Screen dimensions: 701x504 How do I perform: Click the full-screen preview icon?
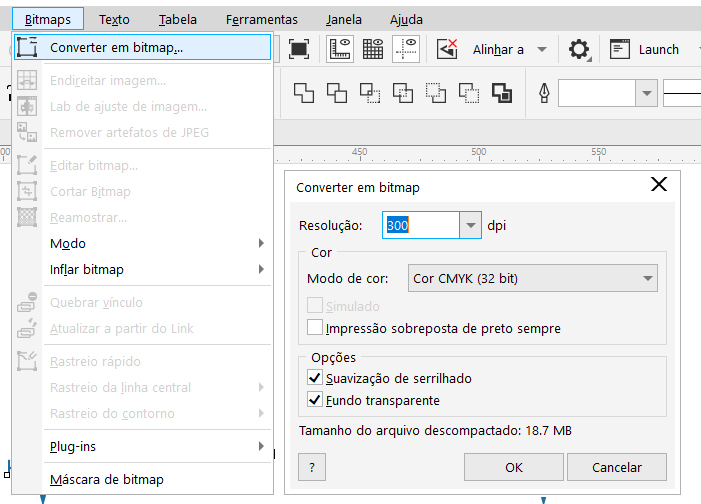point(299,49)
